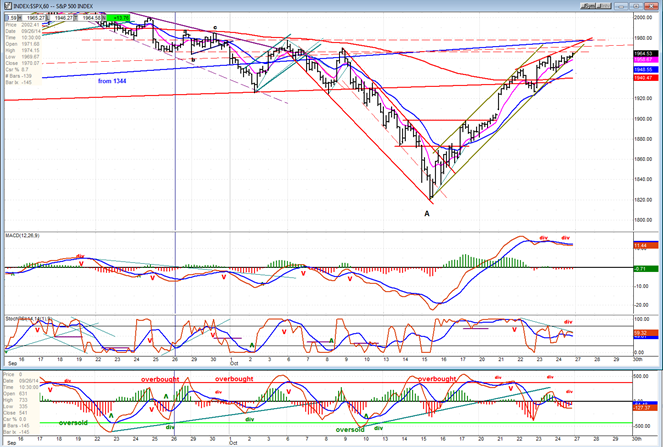Click the stochastic value tag 59.32

(x=645, y=333)
